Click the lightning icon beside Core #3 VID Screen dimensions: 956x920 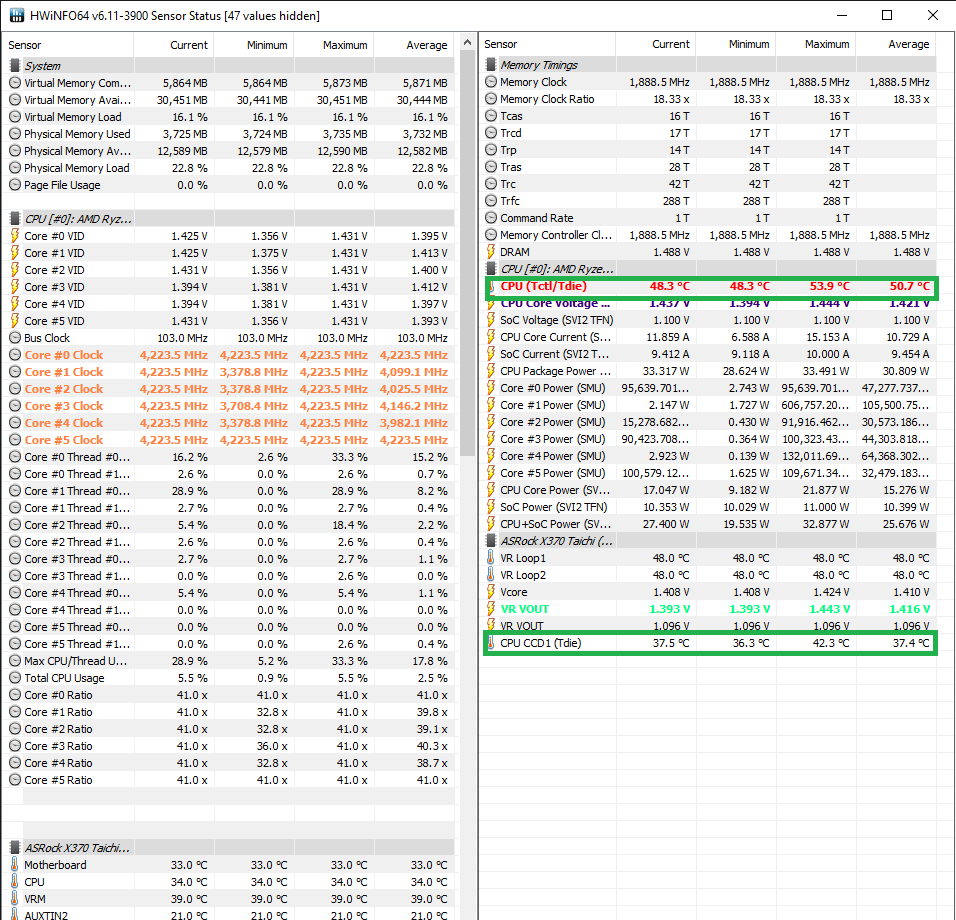pyautogui.click(x=15, y=287)
